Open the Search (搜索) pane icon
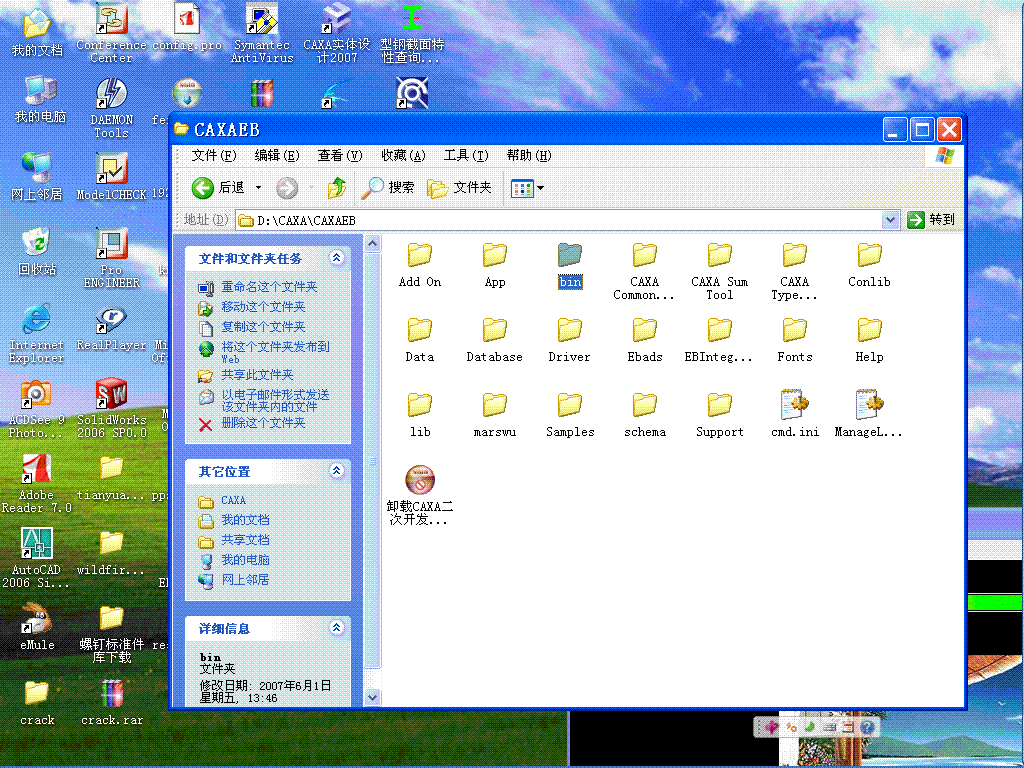Screen dimensions: 1024x768 tap(371, 187)
